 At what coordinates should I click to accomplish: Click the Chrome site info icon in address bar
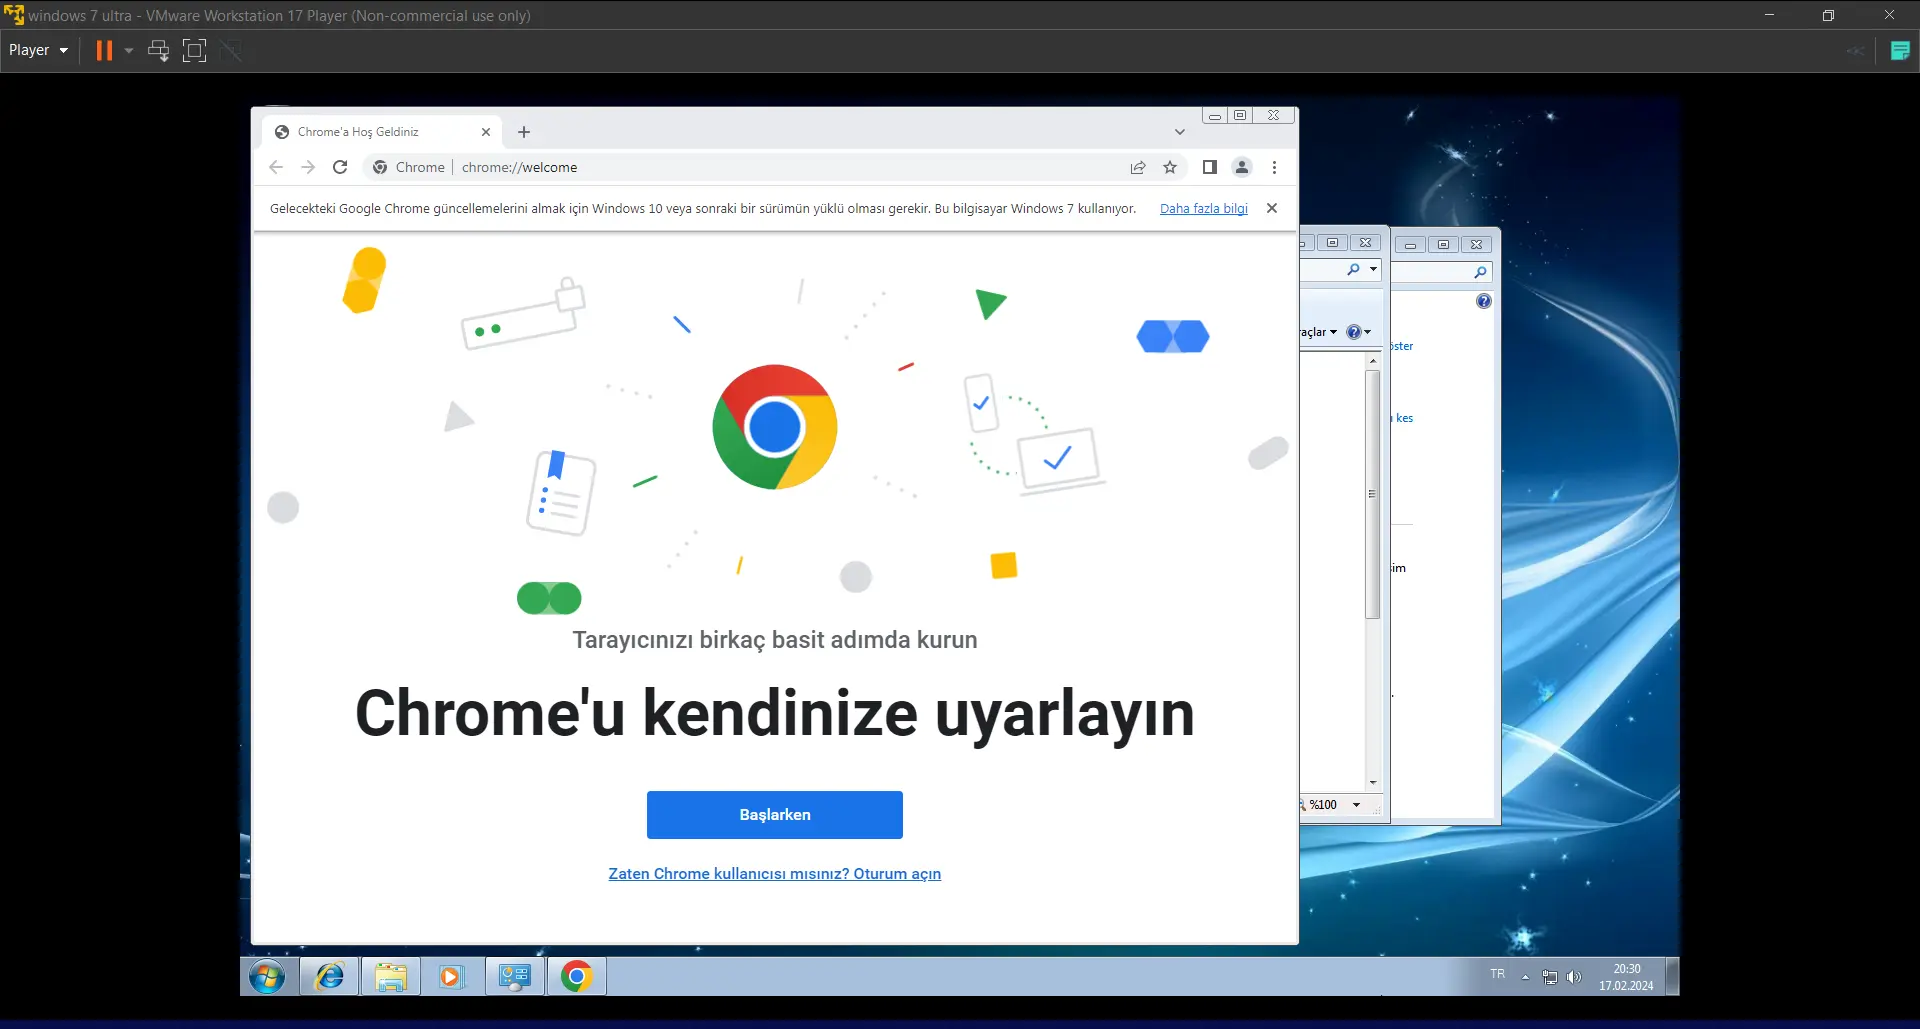(380, 167)
